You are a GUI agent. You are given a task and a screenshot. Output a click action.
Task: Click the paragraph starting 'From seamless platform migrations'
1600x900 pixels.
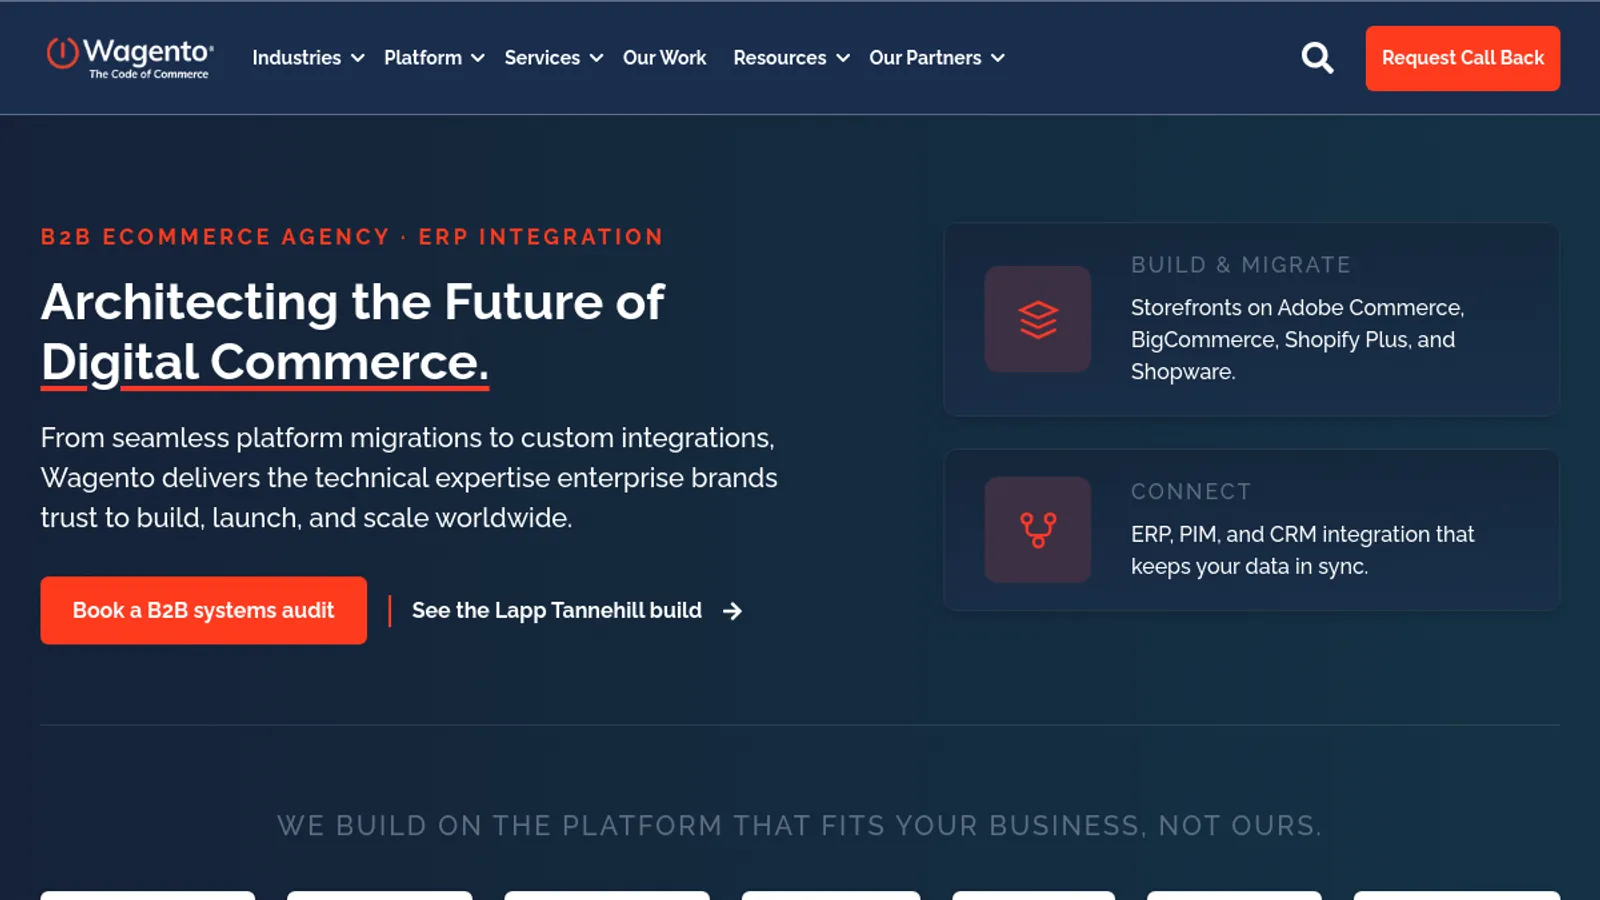tap(409, 478)
